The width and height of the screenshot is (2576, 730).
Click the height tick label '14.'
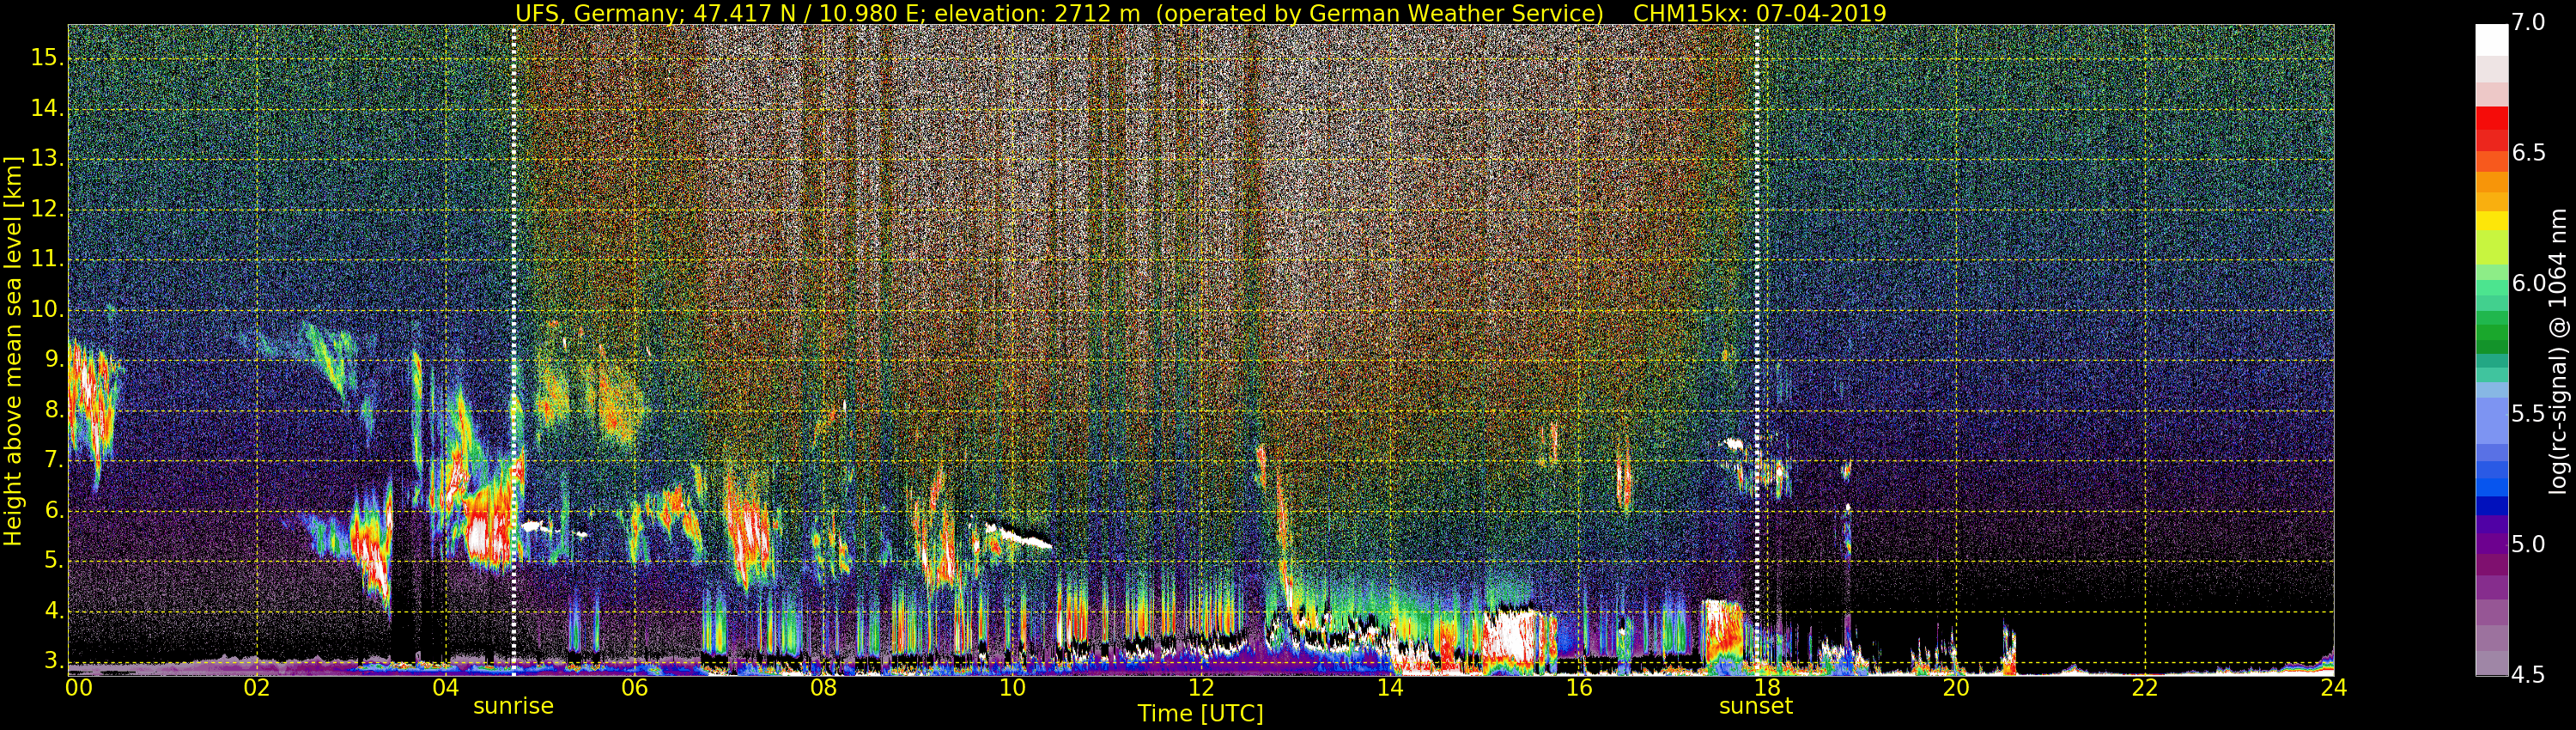47,109
